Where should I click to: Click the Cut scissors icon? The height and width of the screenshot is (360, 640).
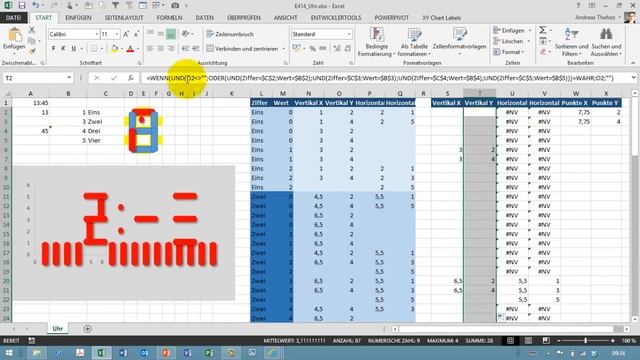coord(32,30)
